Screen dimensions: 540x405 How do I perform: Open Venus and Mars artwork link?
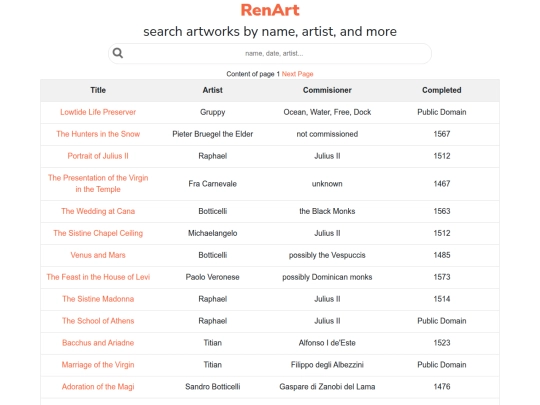[x=98, y=255]
